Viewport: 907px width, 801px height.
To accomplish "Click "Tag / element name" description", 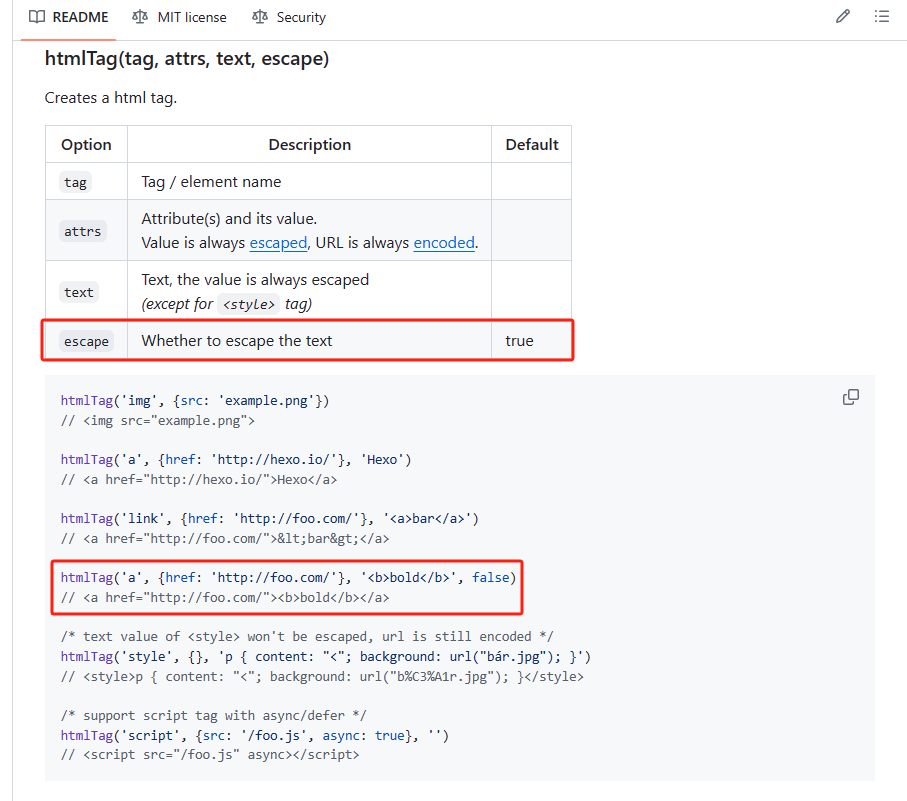I will pyautogui.click(x=211, y=182).
